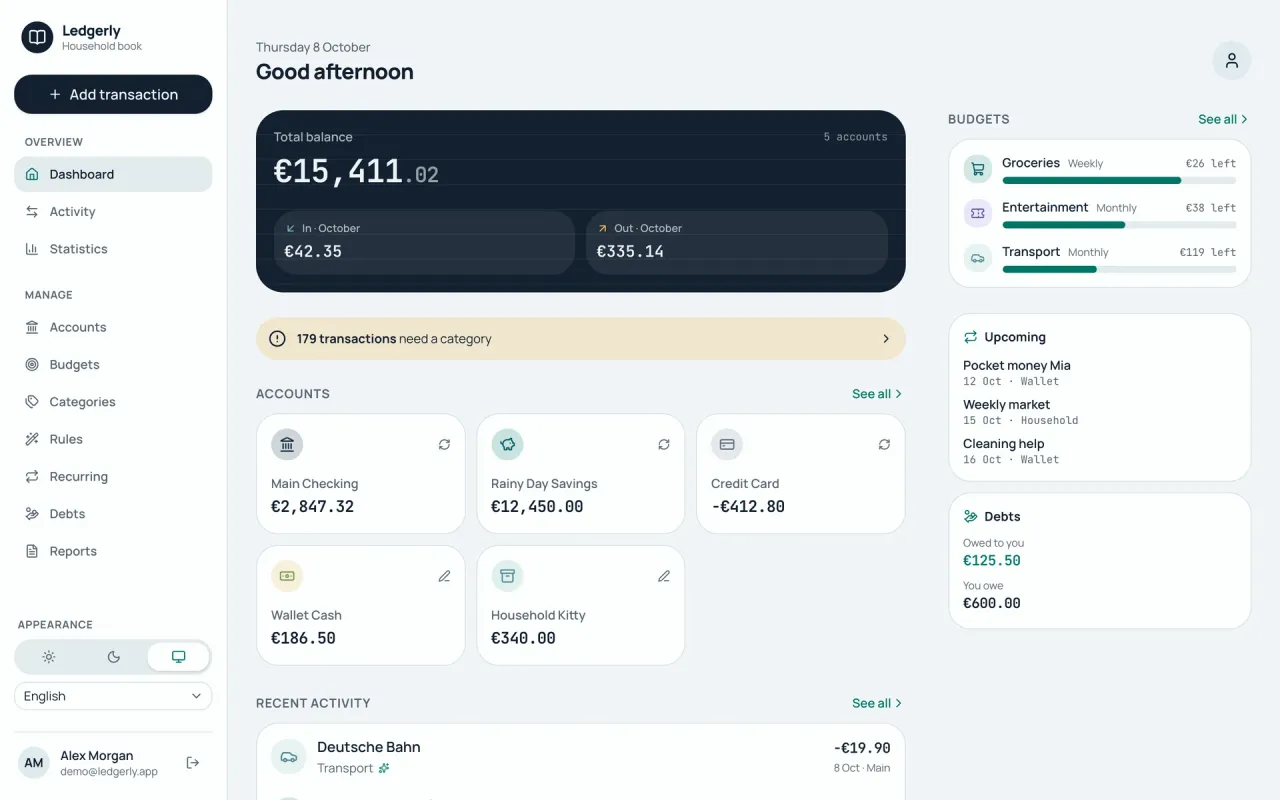The height and width of the screenshot is (800, 1280).
Task: Switch to light appearance mode
Action: (x=49, y=657)
